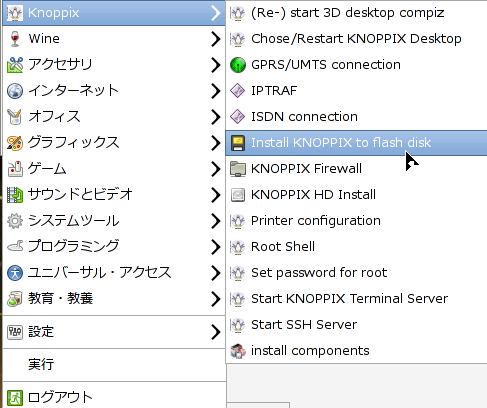Click the グラフィックス palette icon

[15, 143]
